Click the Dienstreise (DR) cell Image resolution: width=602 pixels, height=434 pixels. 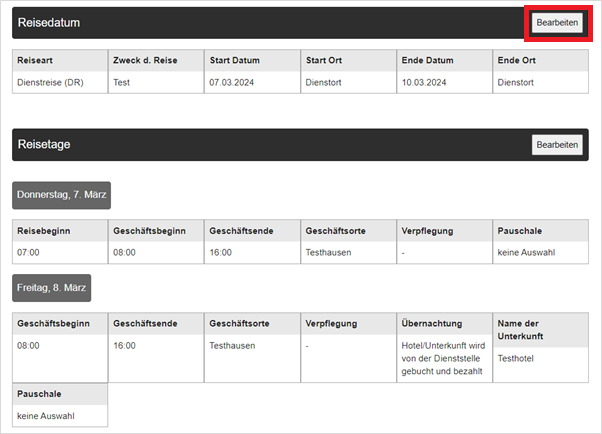[52, 83]
